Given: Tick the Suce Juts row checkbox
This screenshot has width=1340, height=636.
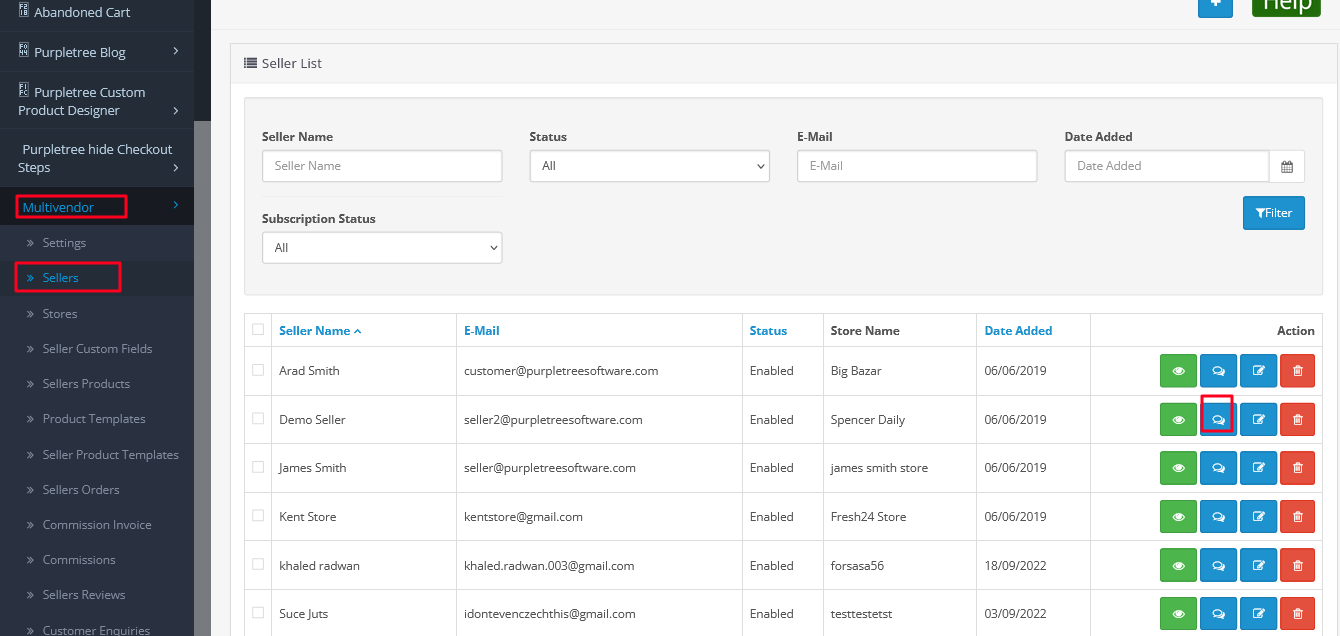Looking at the screenshot, I should (x=259, y=612).
